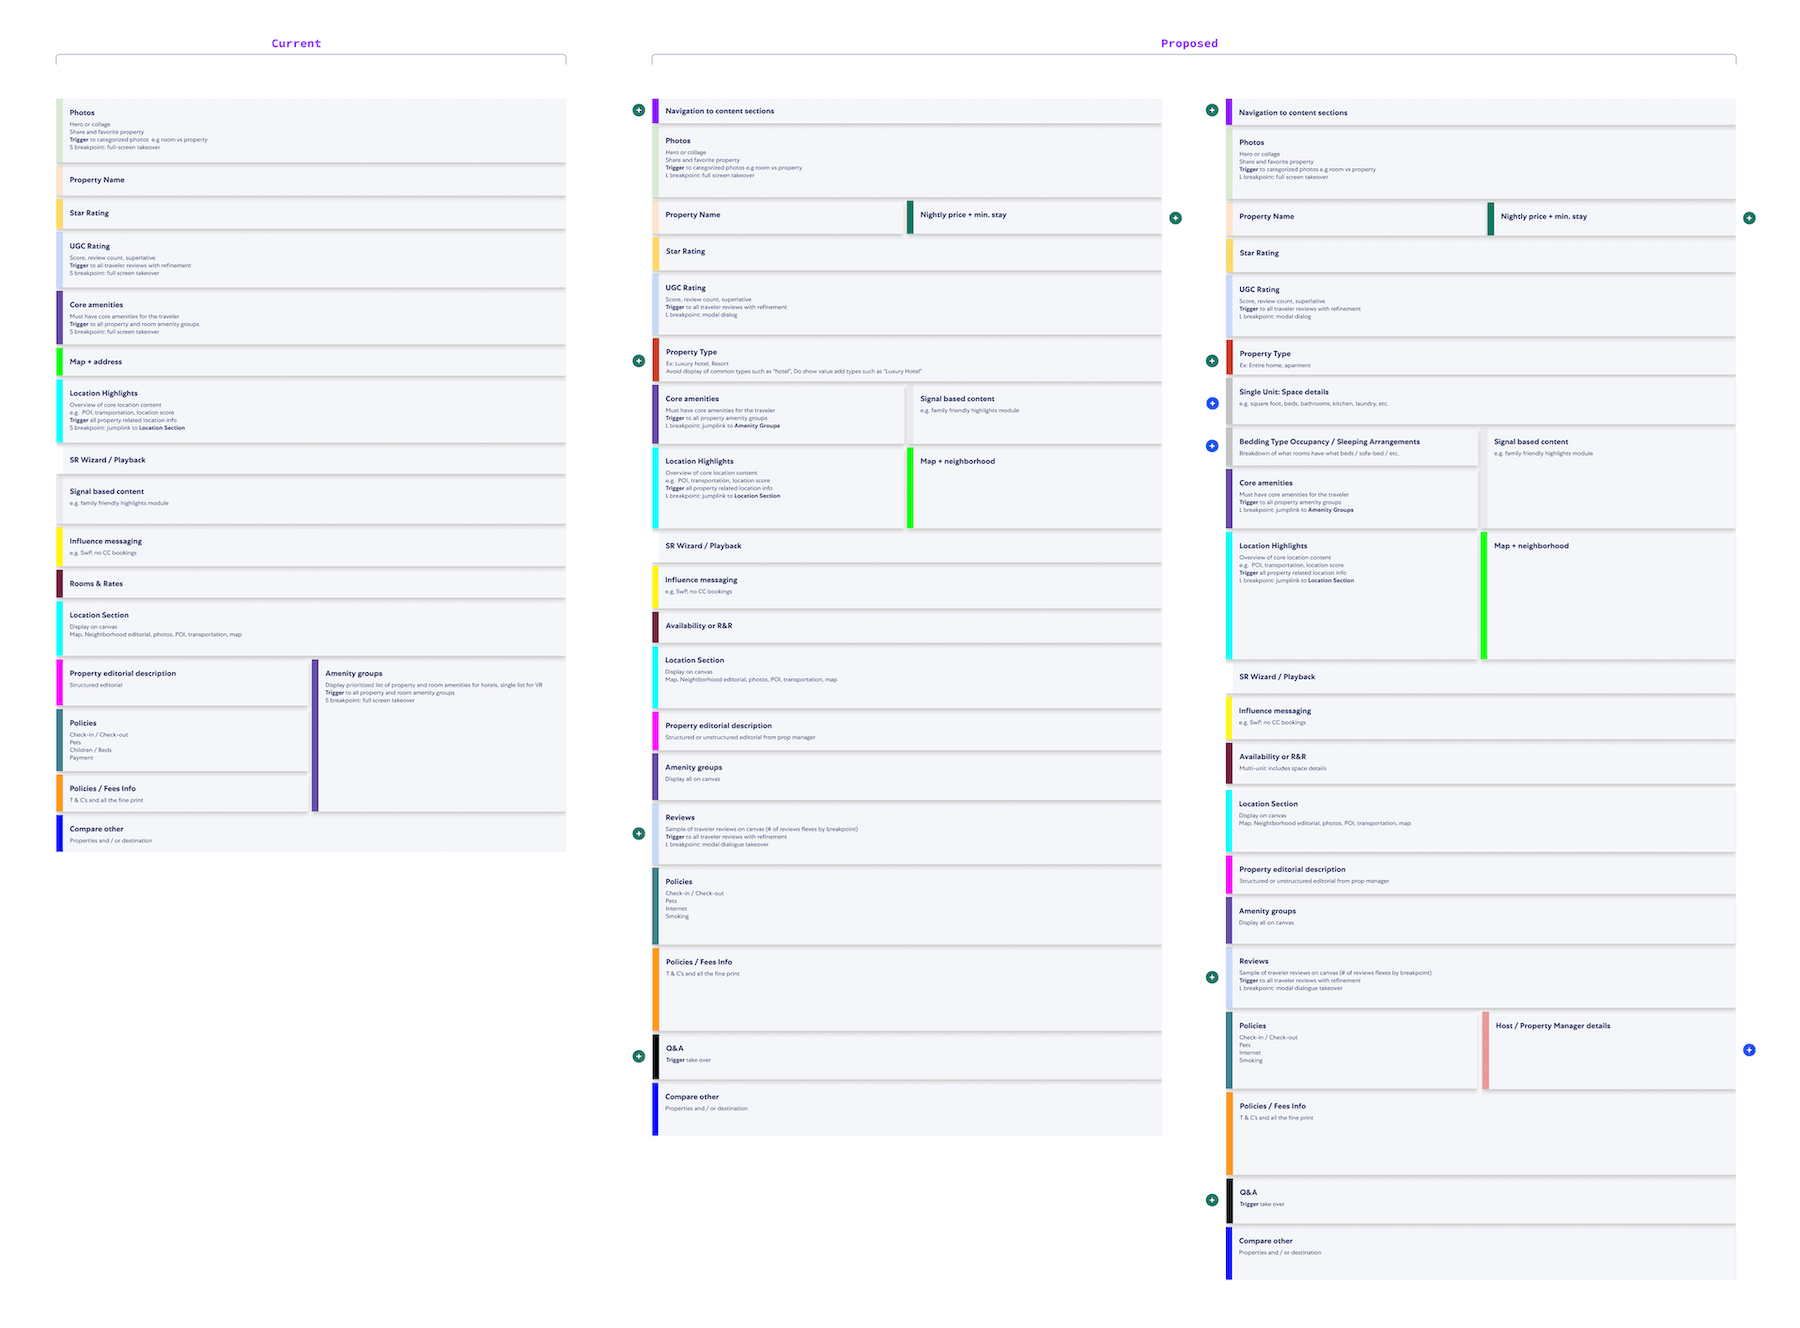Click the green plus near Nightly price + min. stay
The width and height of the screenshot is (1800, 1328).
1176,217
